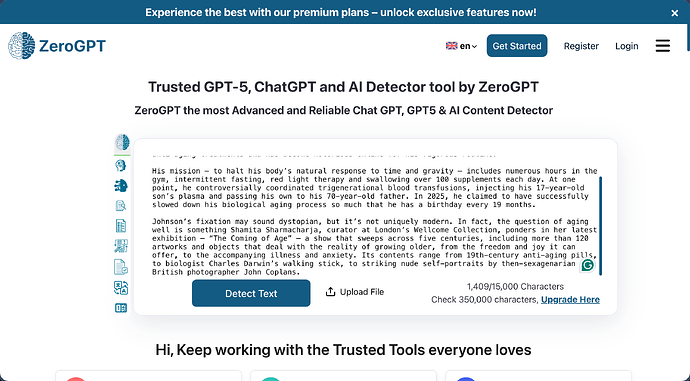This screenshot has height=381, width=690.
Task: Click the UK flag icon
Action: pos(451,46)
